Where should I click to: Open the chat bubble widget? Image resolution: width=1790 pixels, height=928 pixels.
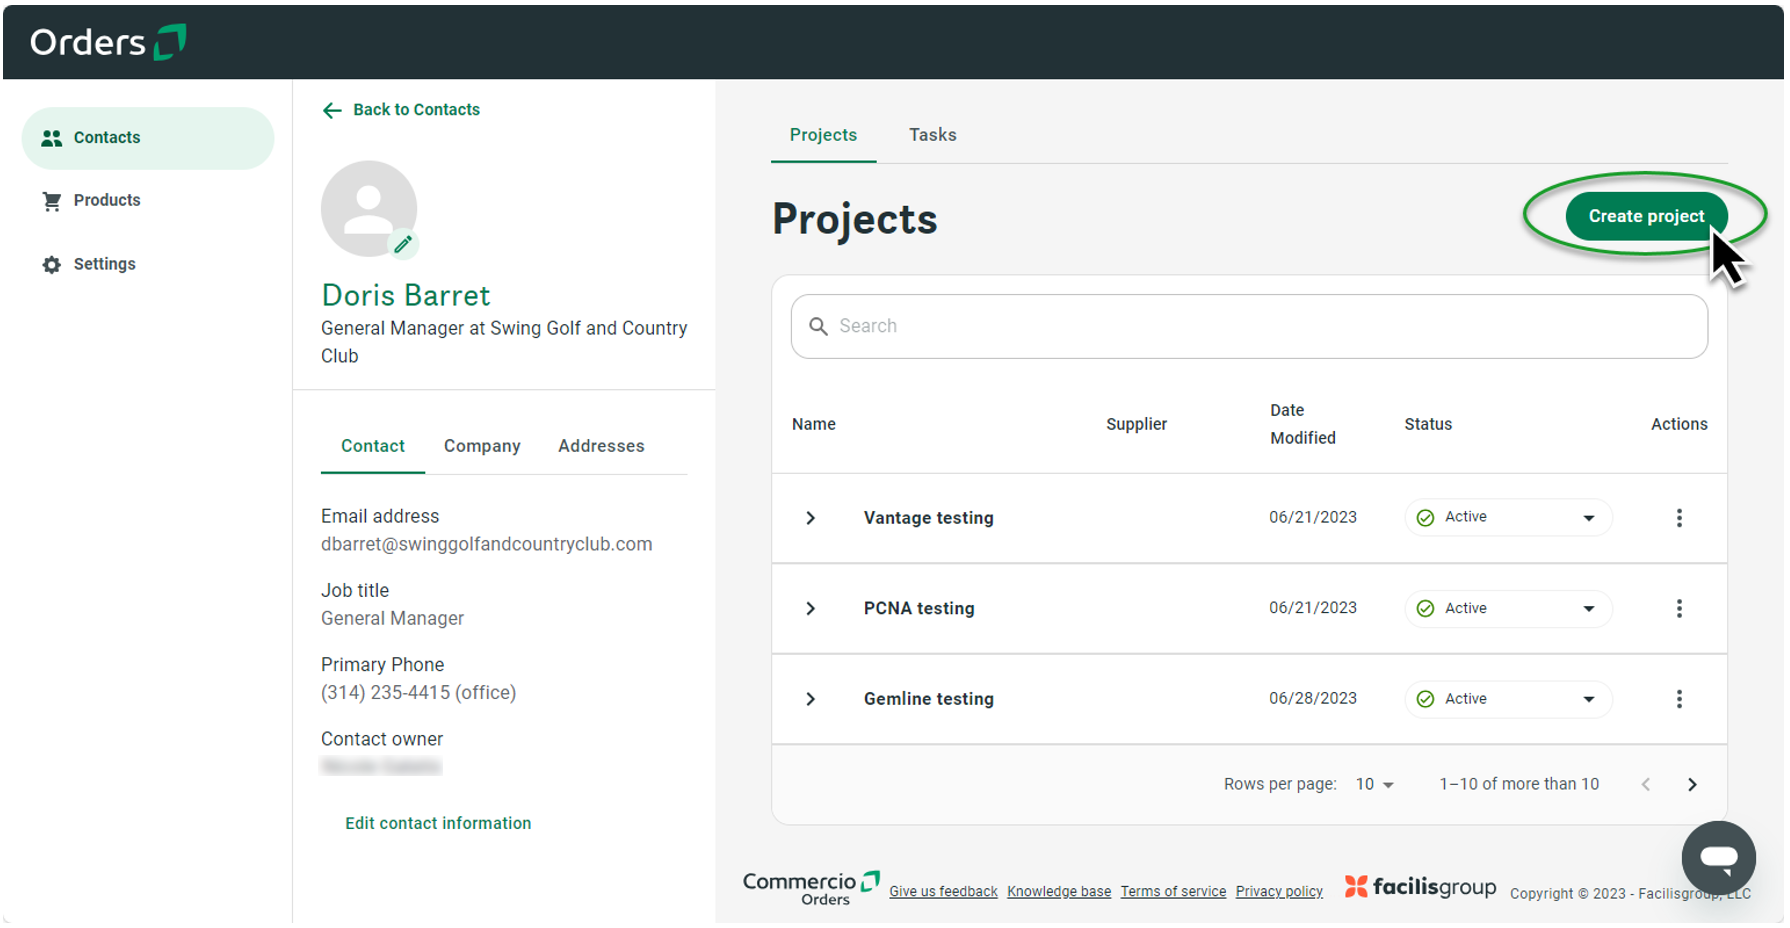tap(1718, 858)
